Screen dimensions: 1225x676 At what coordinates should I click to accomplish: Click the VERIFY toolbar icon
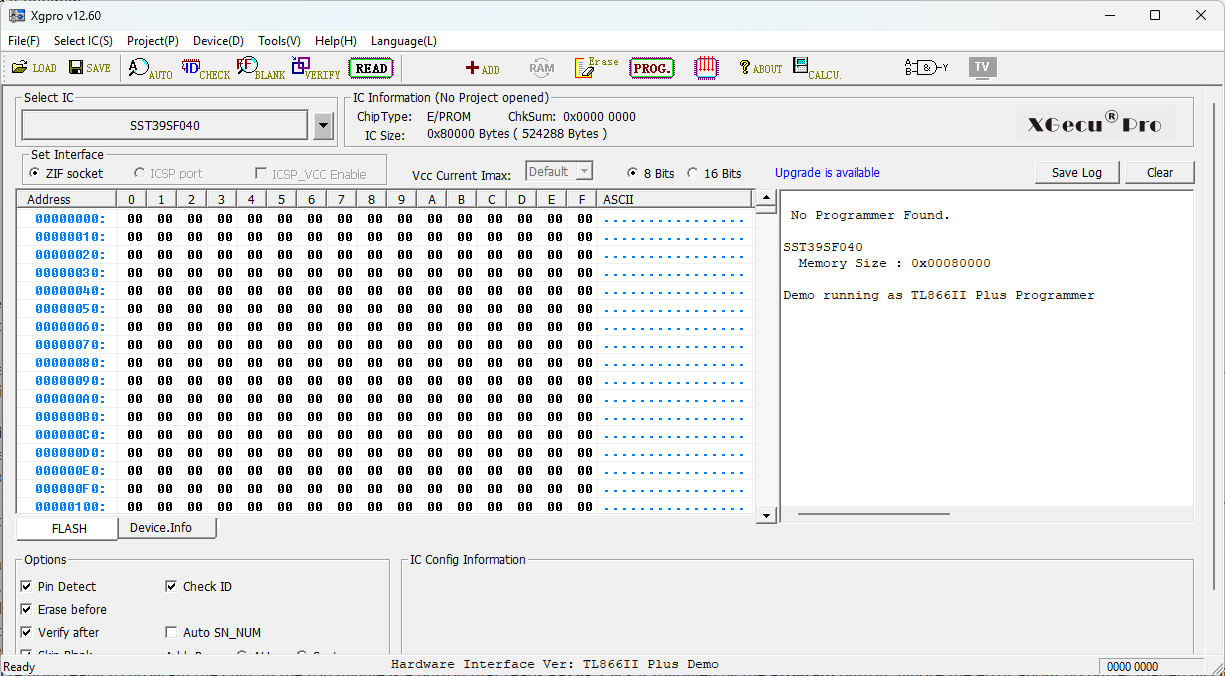click(x=315, y=69)
